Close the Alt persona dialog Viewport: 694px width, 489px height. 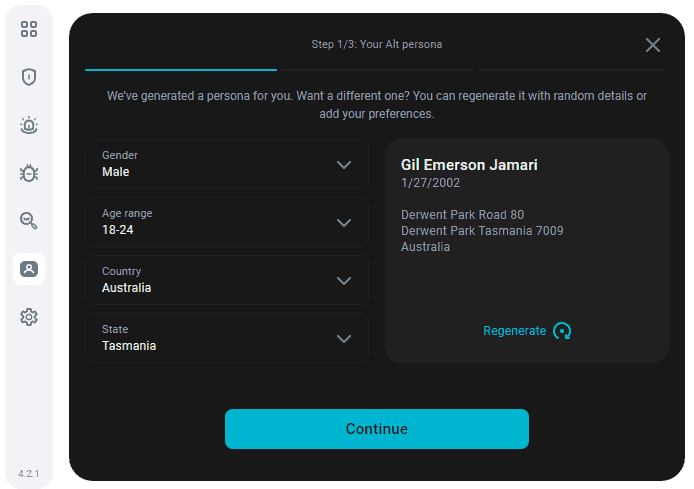[652, 45]
